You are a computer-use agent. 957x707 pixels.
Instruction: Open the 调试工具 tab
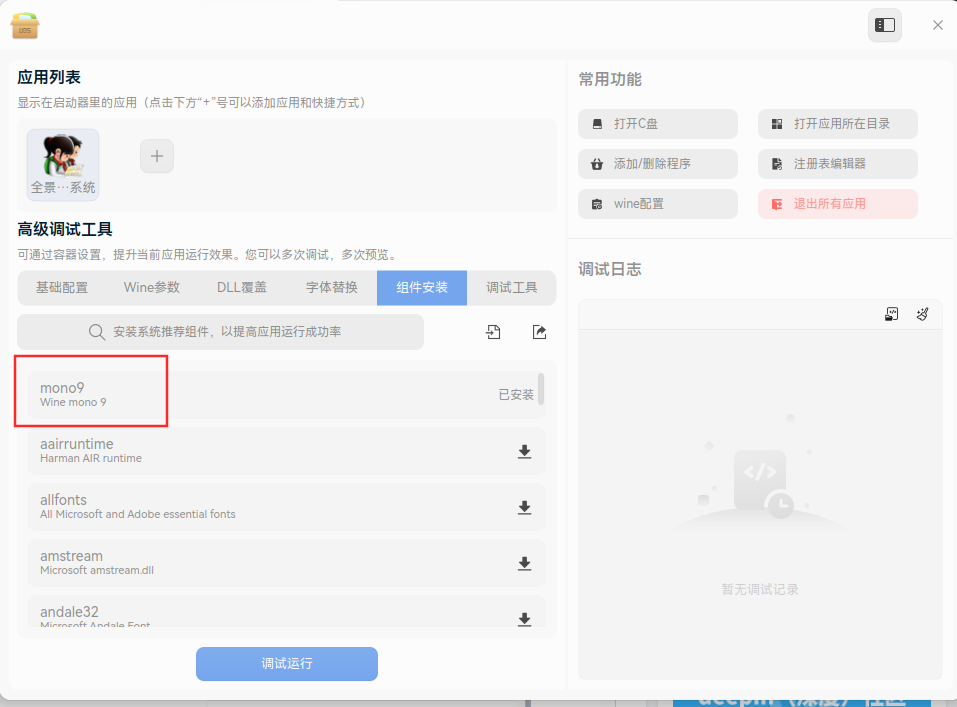[x=511, y=288]
